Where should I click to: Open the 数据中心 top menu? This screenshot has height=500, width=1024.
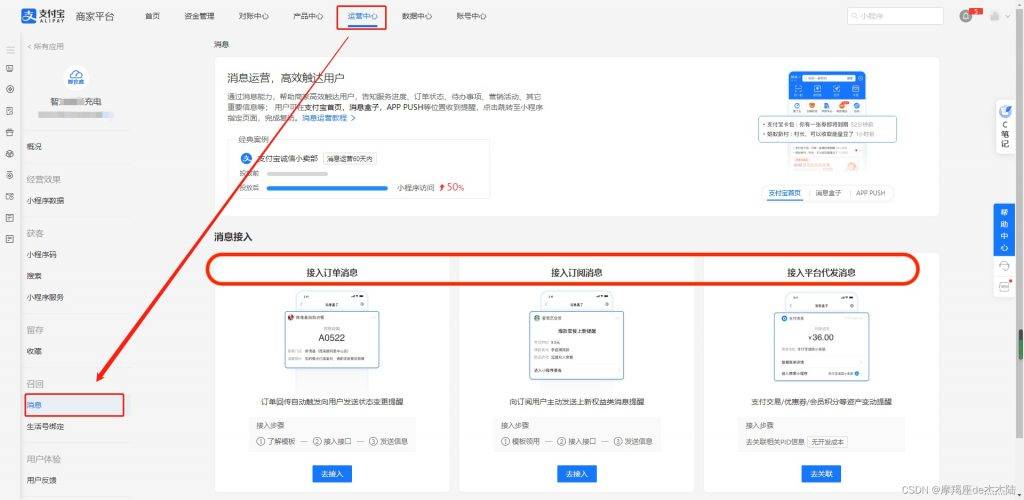click(417, 16)
